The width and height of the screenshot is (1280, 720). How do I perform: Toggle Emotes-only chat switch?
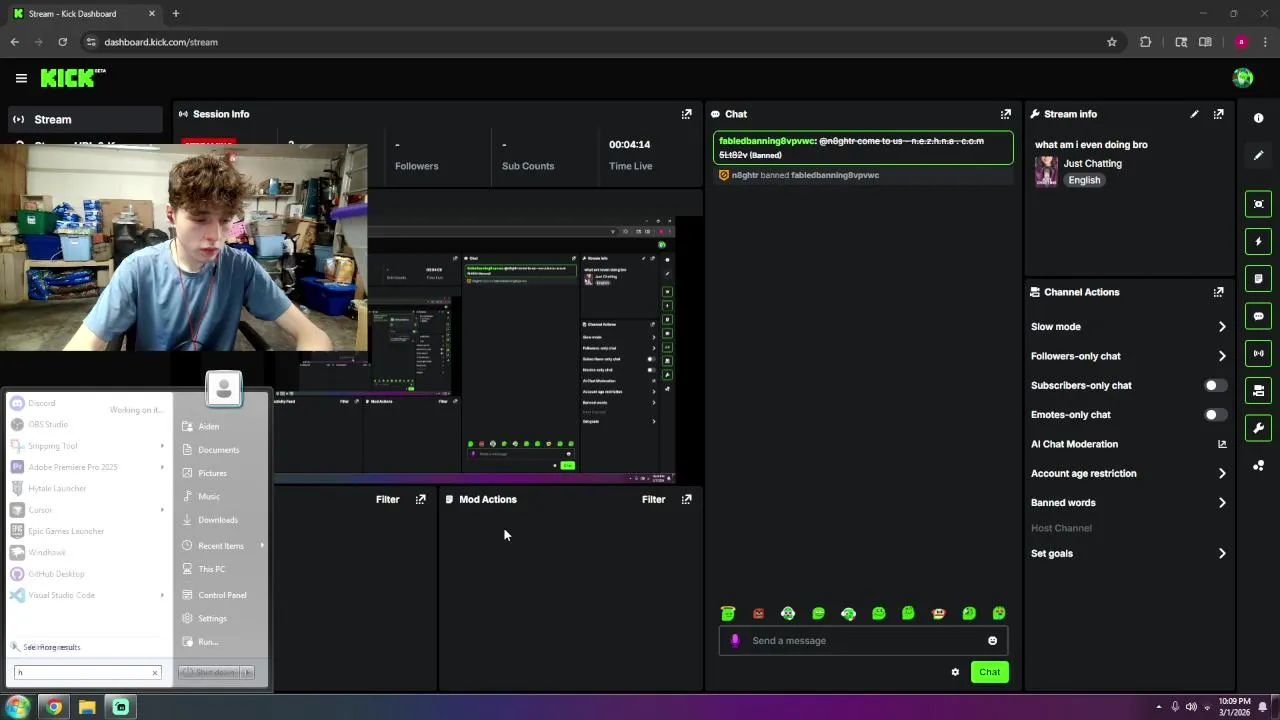pos(1215,414)
